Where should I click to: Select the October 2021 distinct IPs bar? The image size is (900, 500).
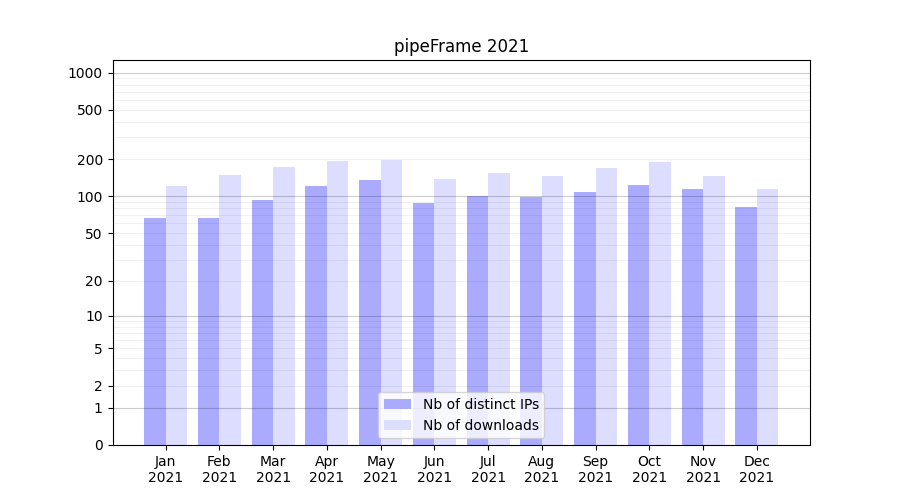[638, 315]
